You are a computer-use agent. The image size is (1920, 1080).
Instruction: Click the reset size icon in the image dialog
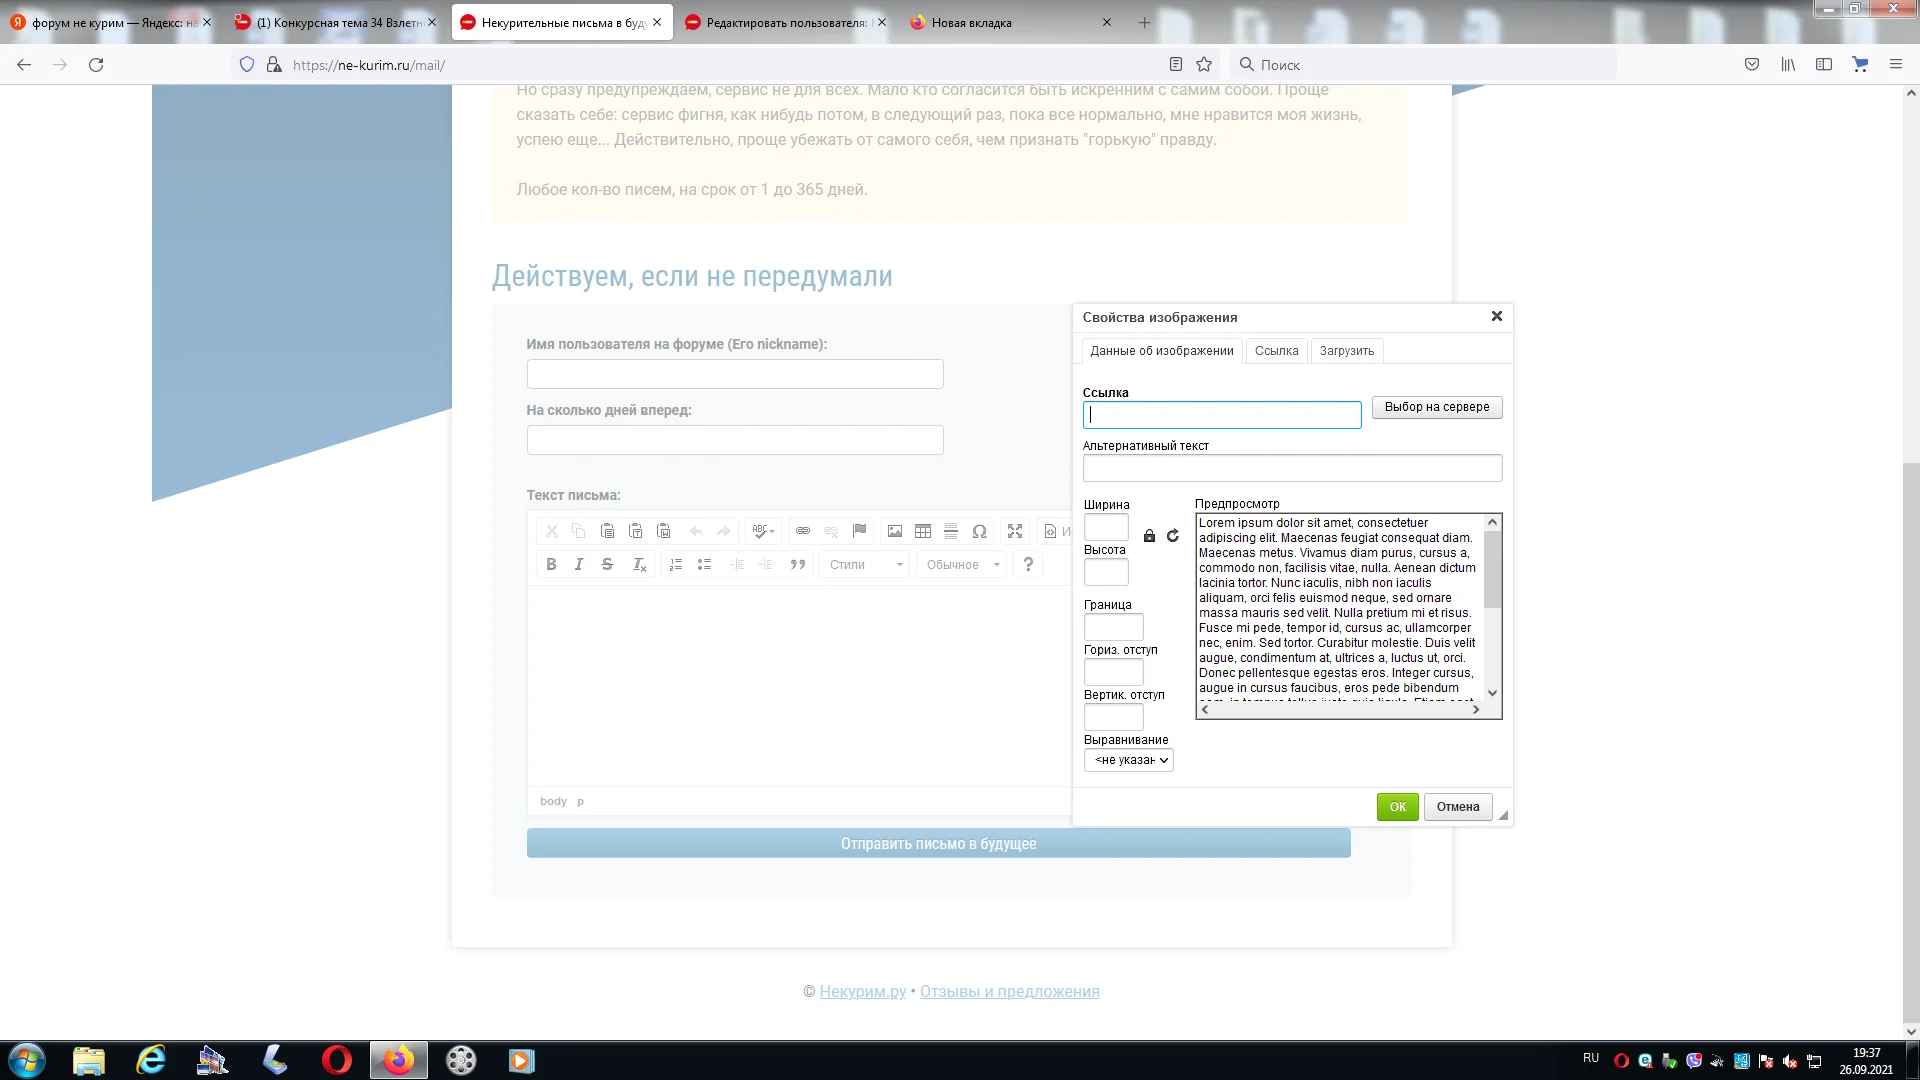click(x=1173, y=536)
